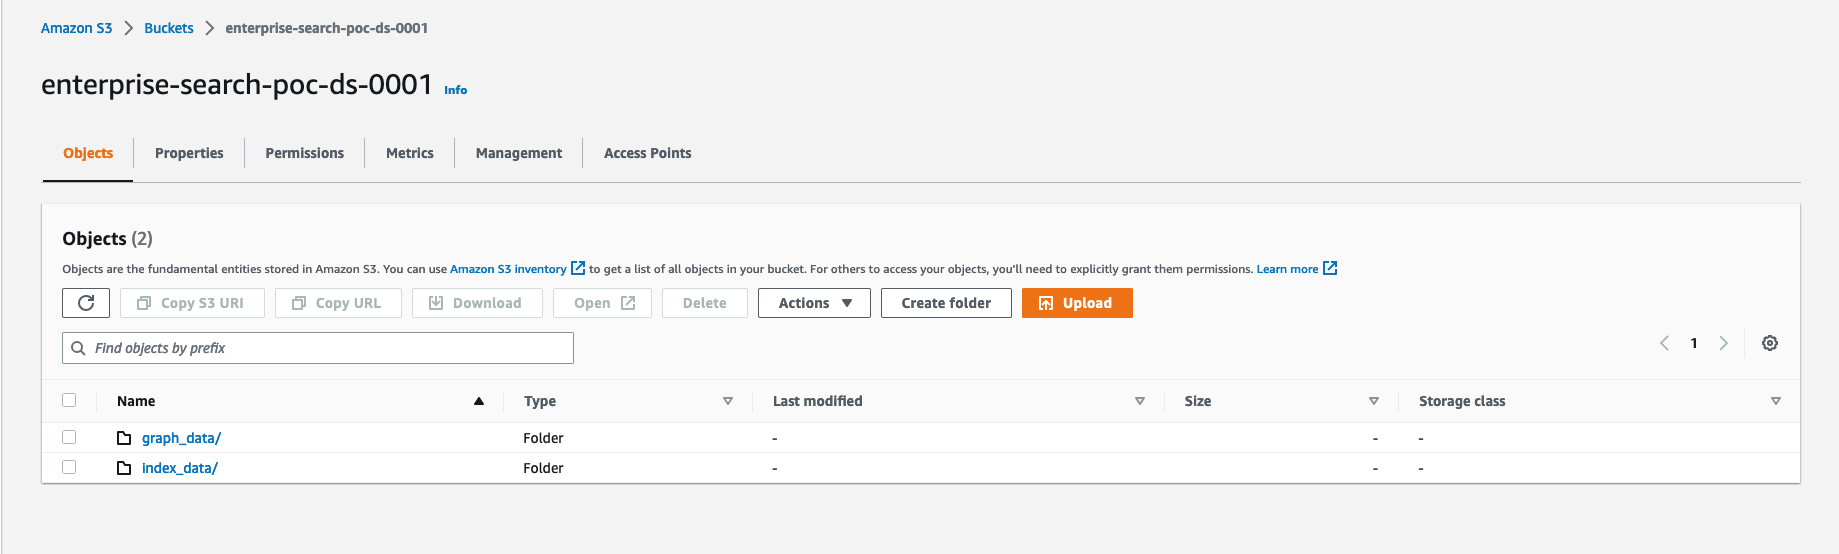This screenshot has width=1839, height=554.
Task: Go to the previous page arrow
Action: tap(1664, 343)
